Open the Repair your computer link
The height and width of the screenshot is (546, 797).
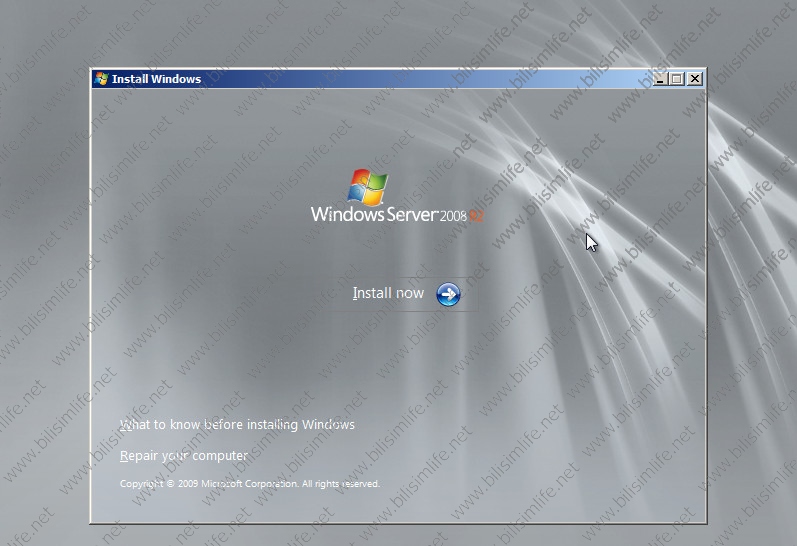point(183,456)
